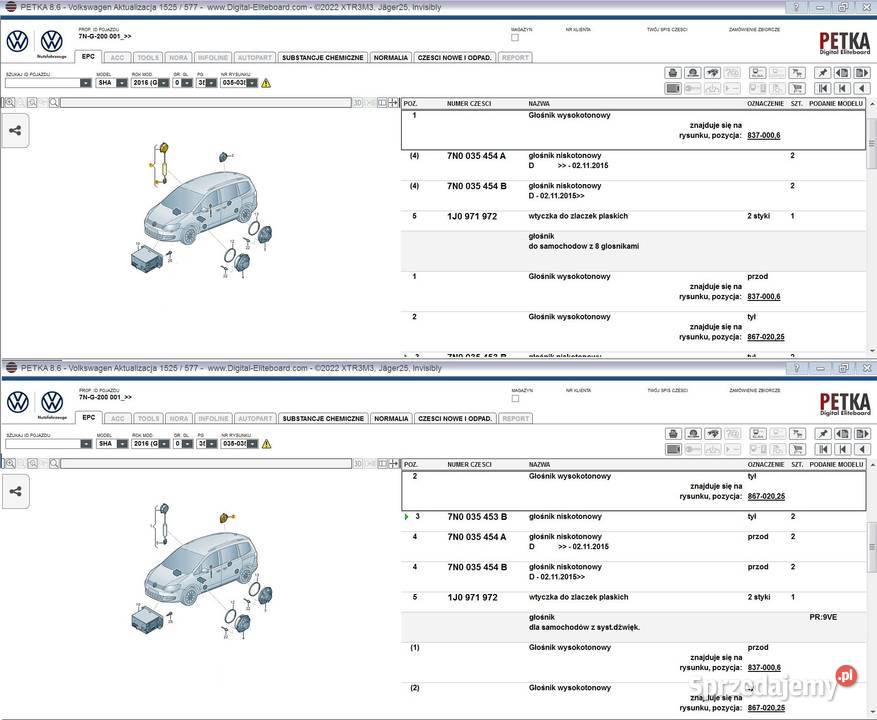
Task: Click the yellow warning triangle in the lower window
Action: tap(266, 443)
